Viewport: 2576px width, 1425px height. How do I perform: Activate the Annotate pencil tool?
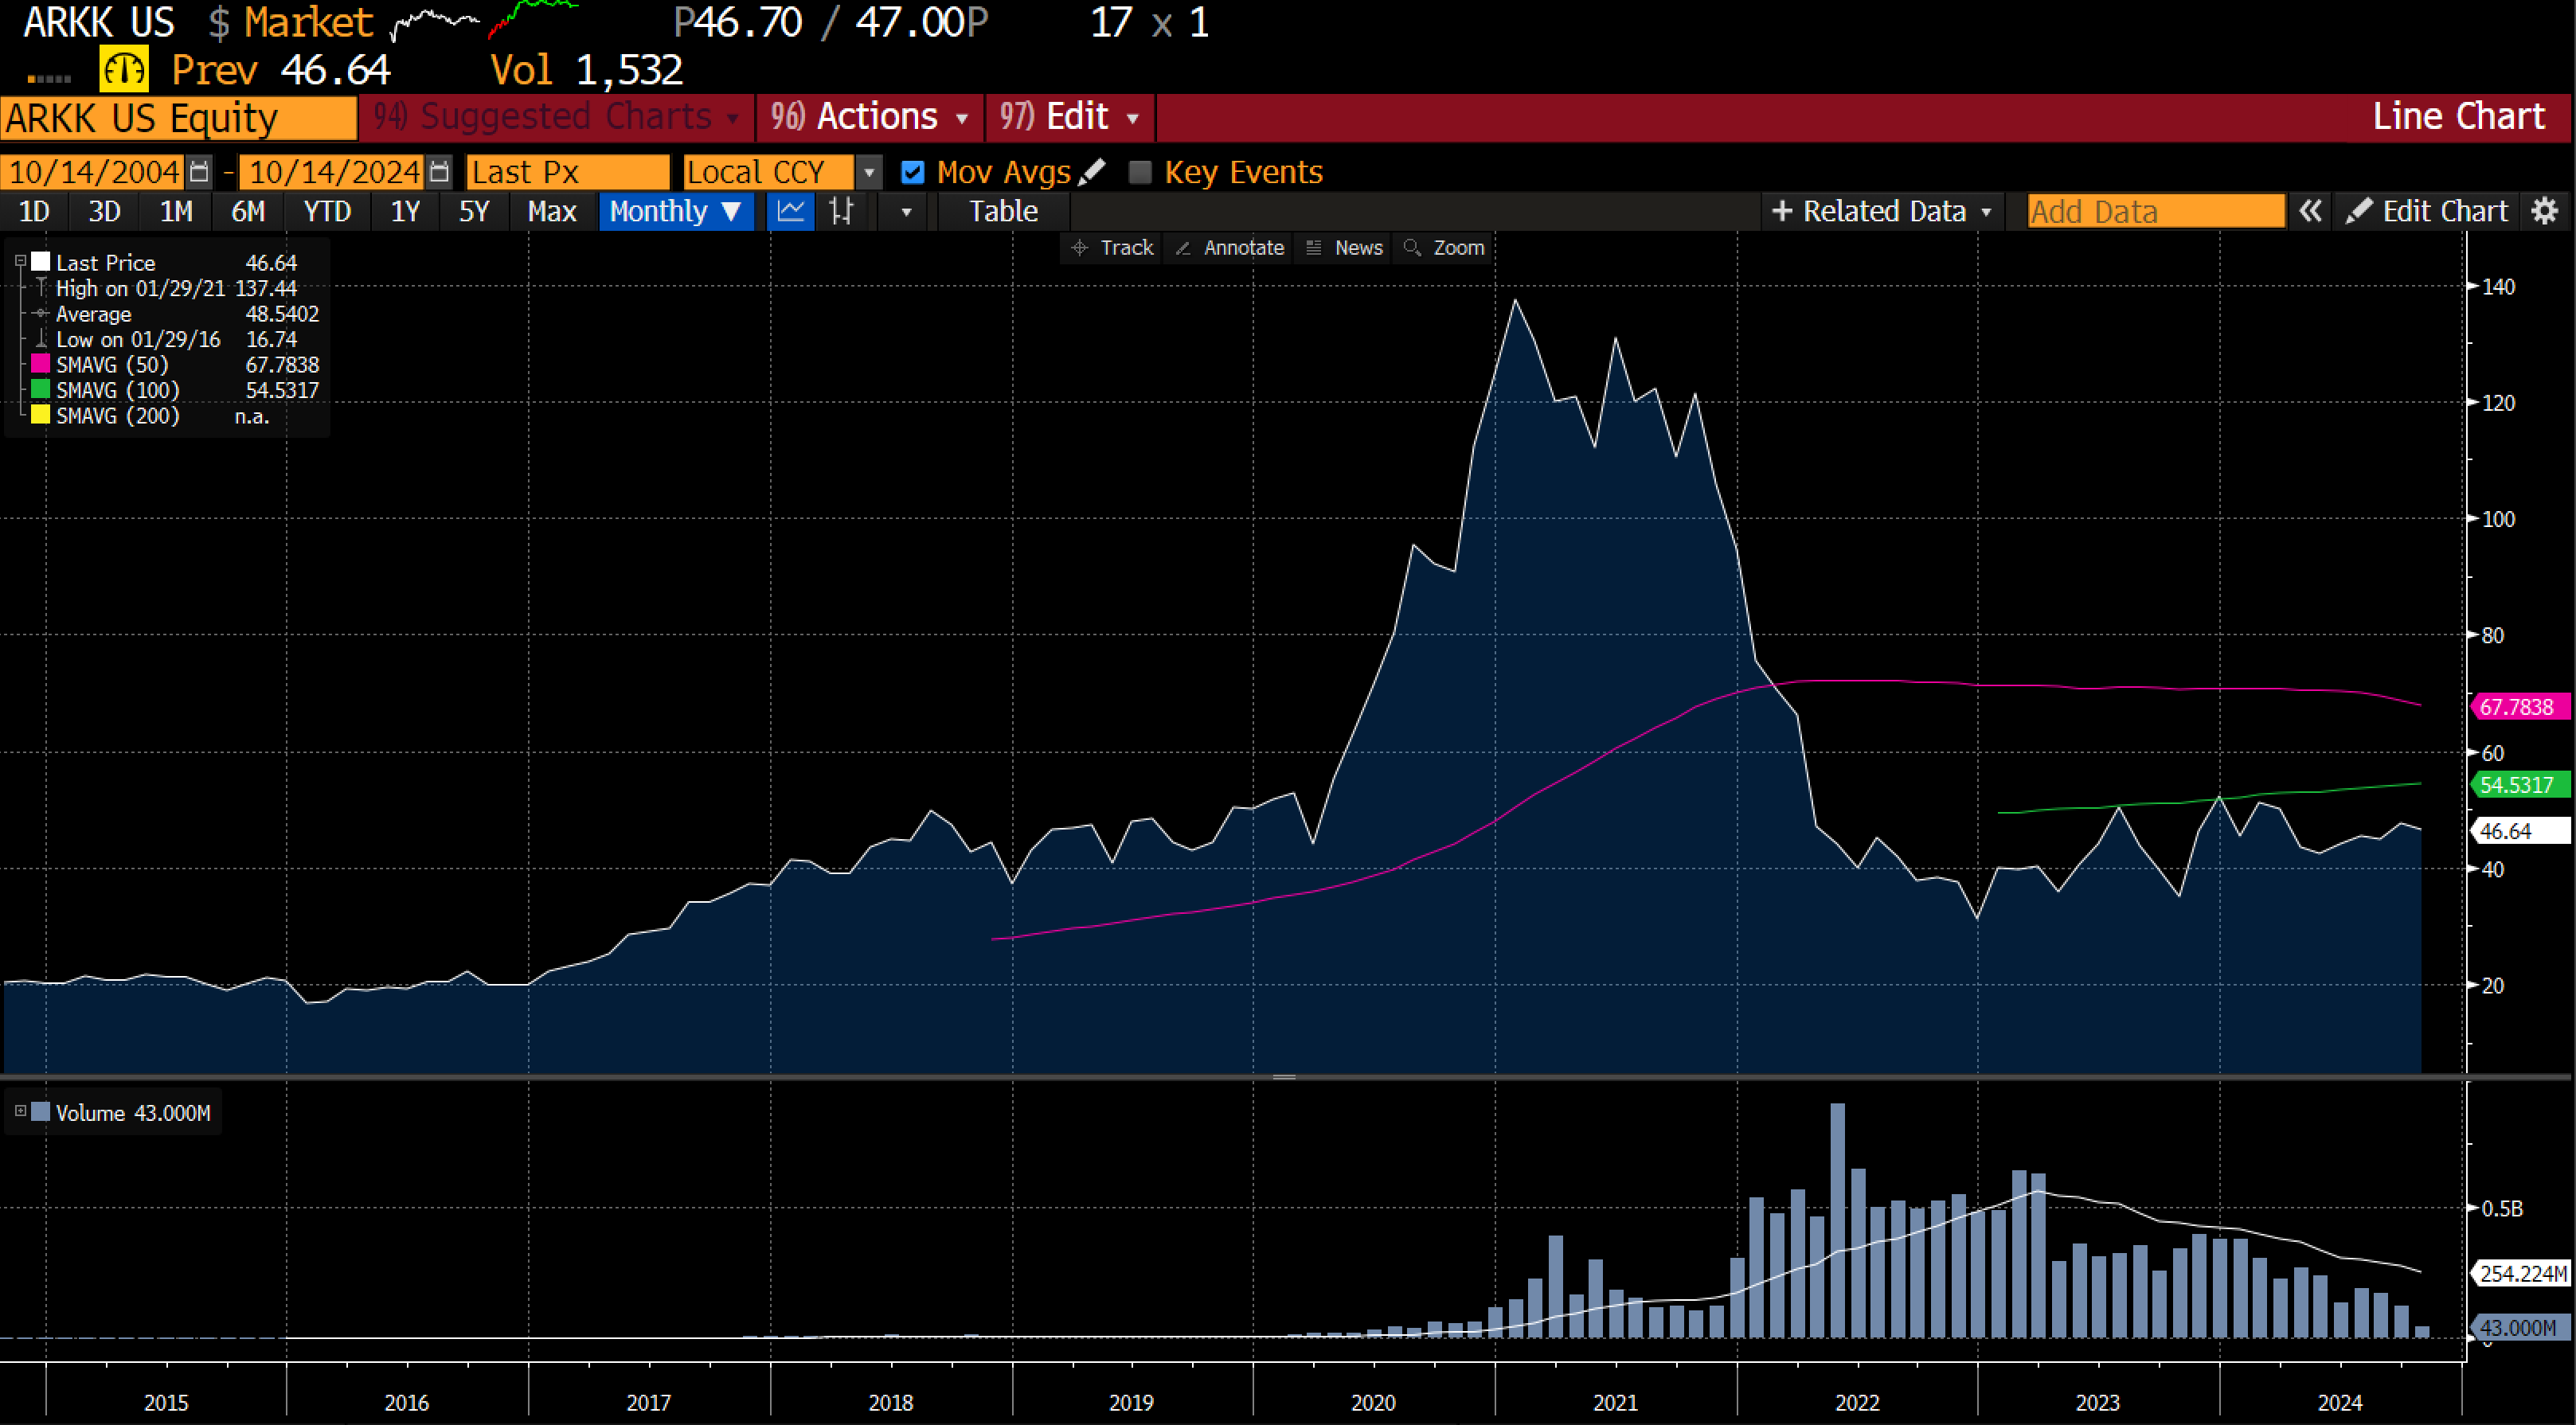point(1230,248)
